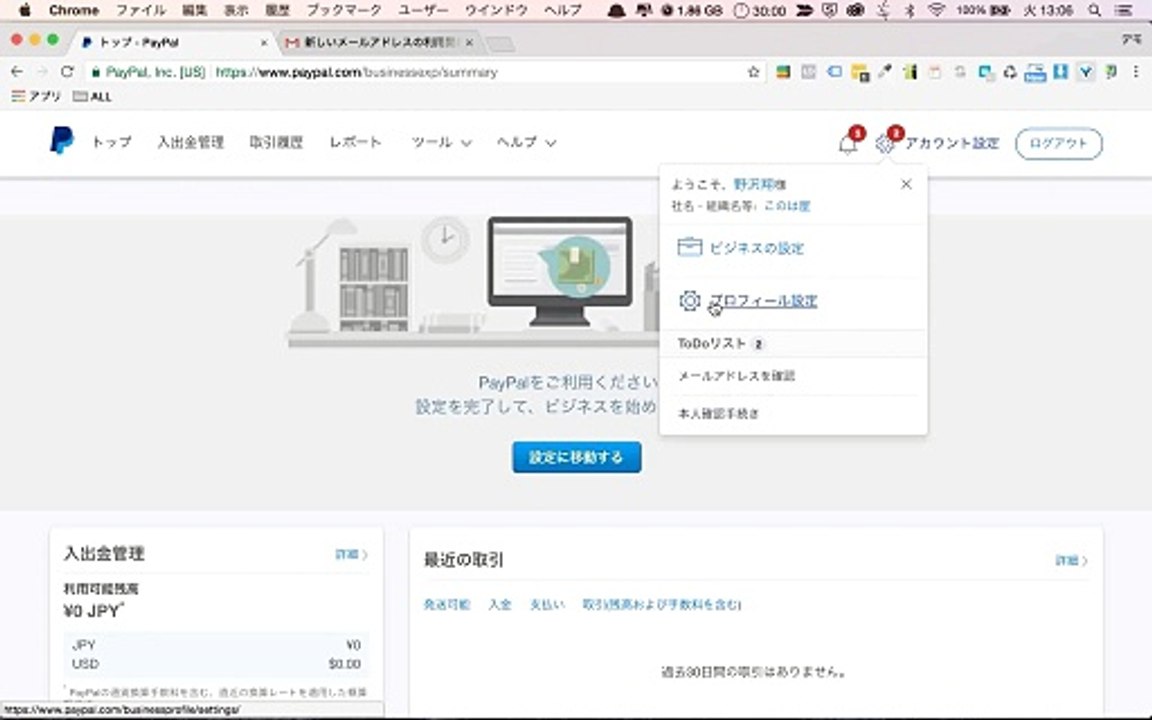Open the 表示 menu in the menu bar
This screenshot has height=720, width=1152.
[236, 10]
